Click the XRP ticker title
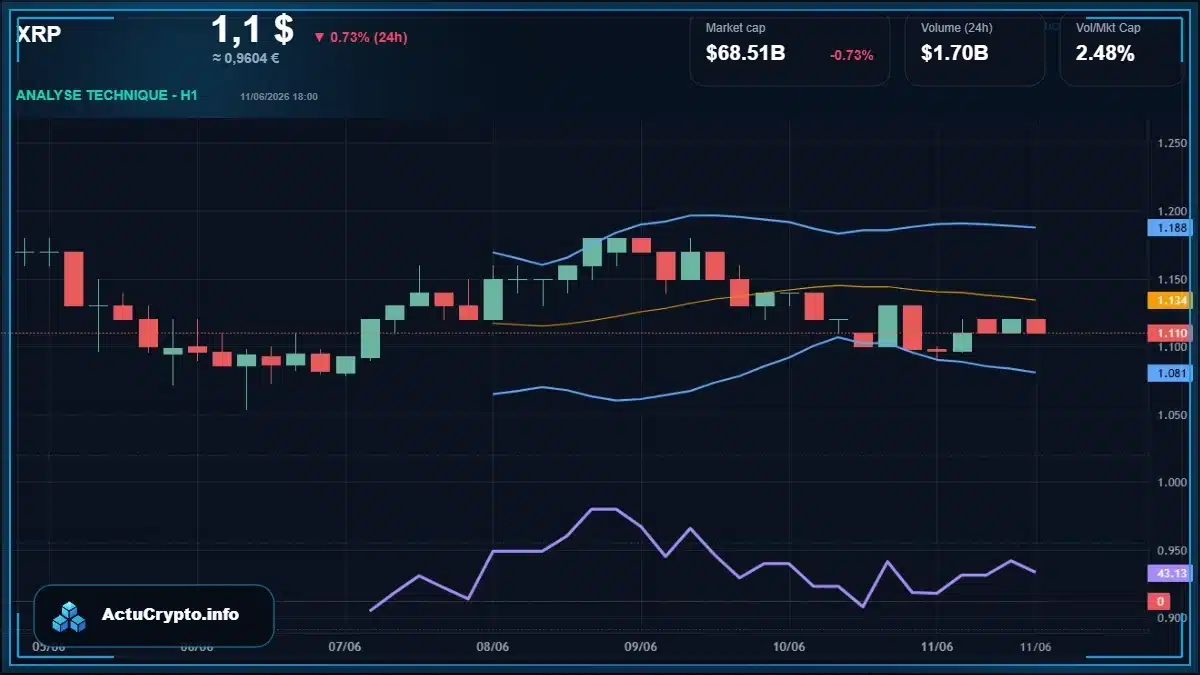This screenshot has height=675, width=1200. (39, 34)
